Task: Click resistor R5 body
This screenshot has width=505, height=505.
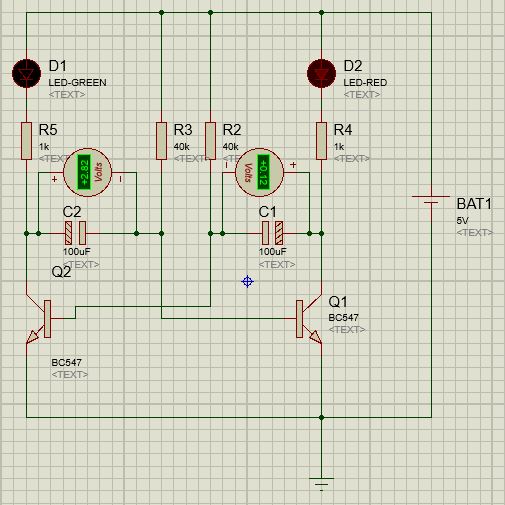Action: click(26, 141)
